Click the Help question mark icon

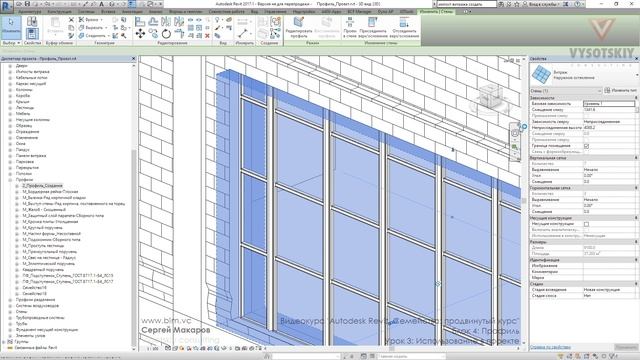coord(577,4)
